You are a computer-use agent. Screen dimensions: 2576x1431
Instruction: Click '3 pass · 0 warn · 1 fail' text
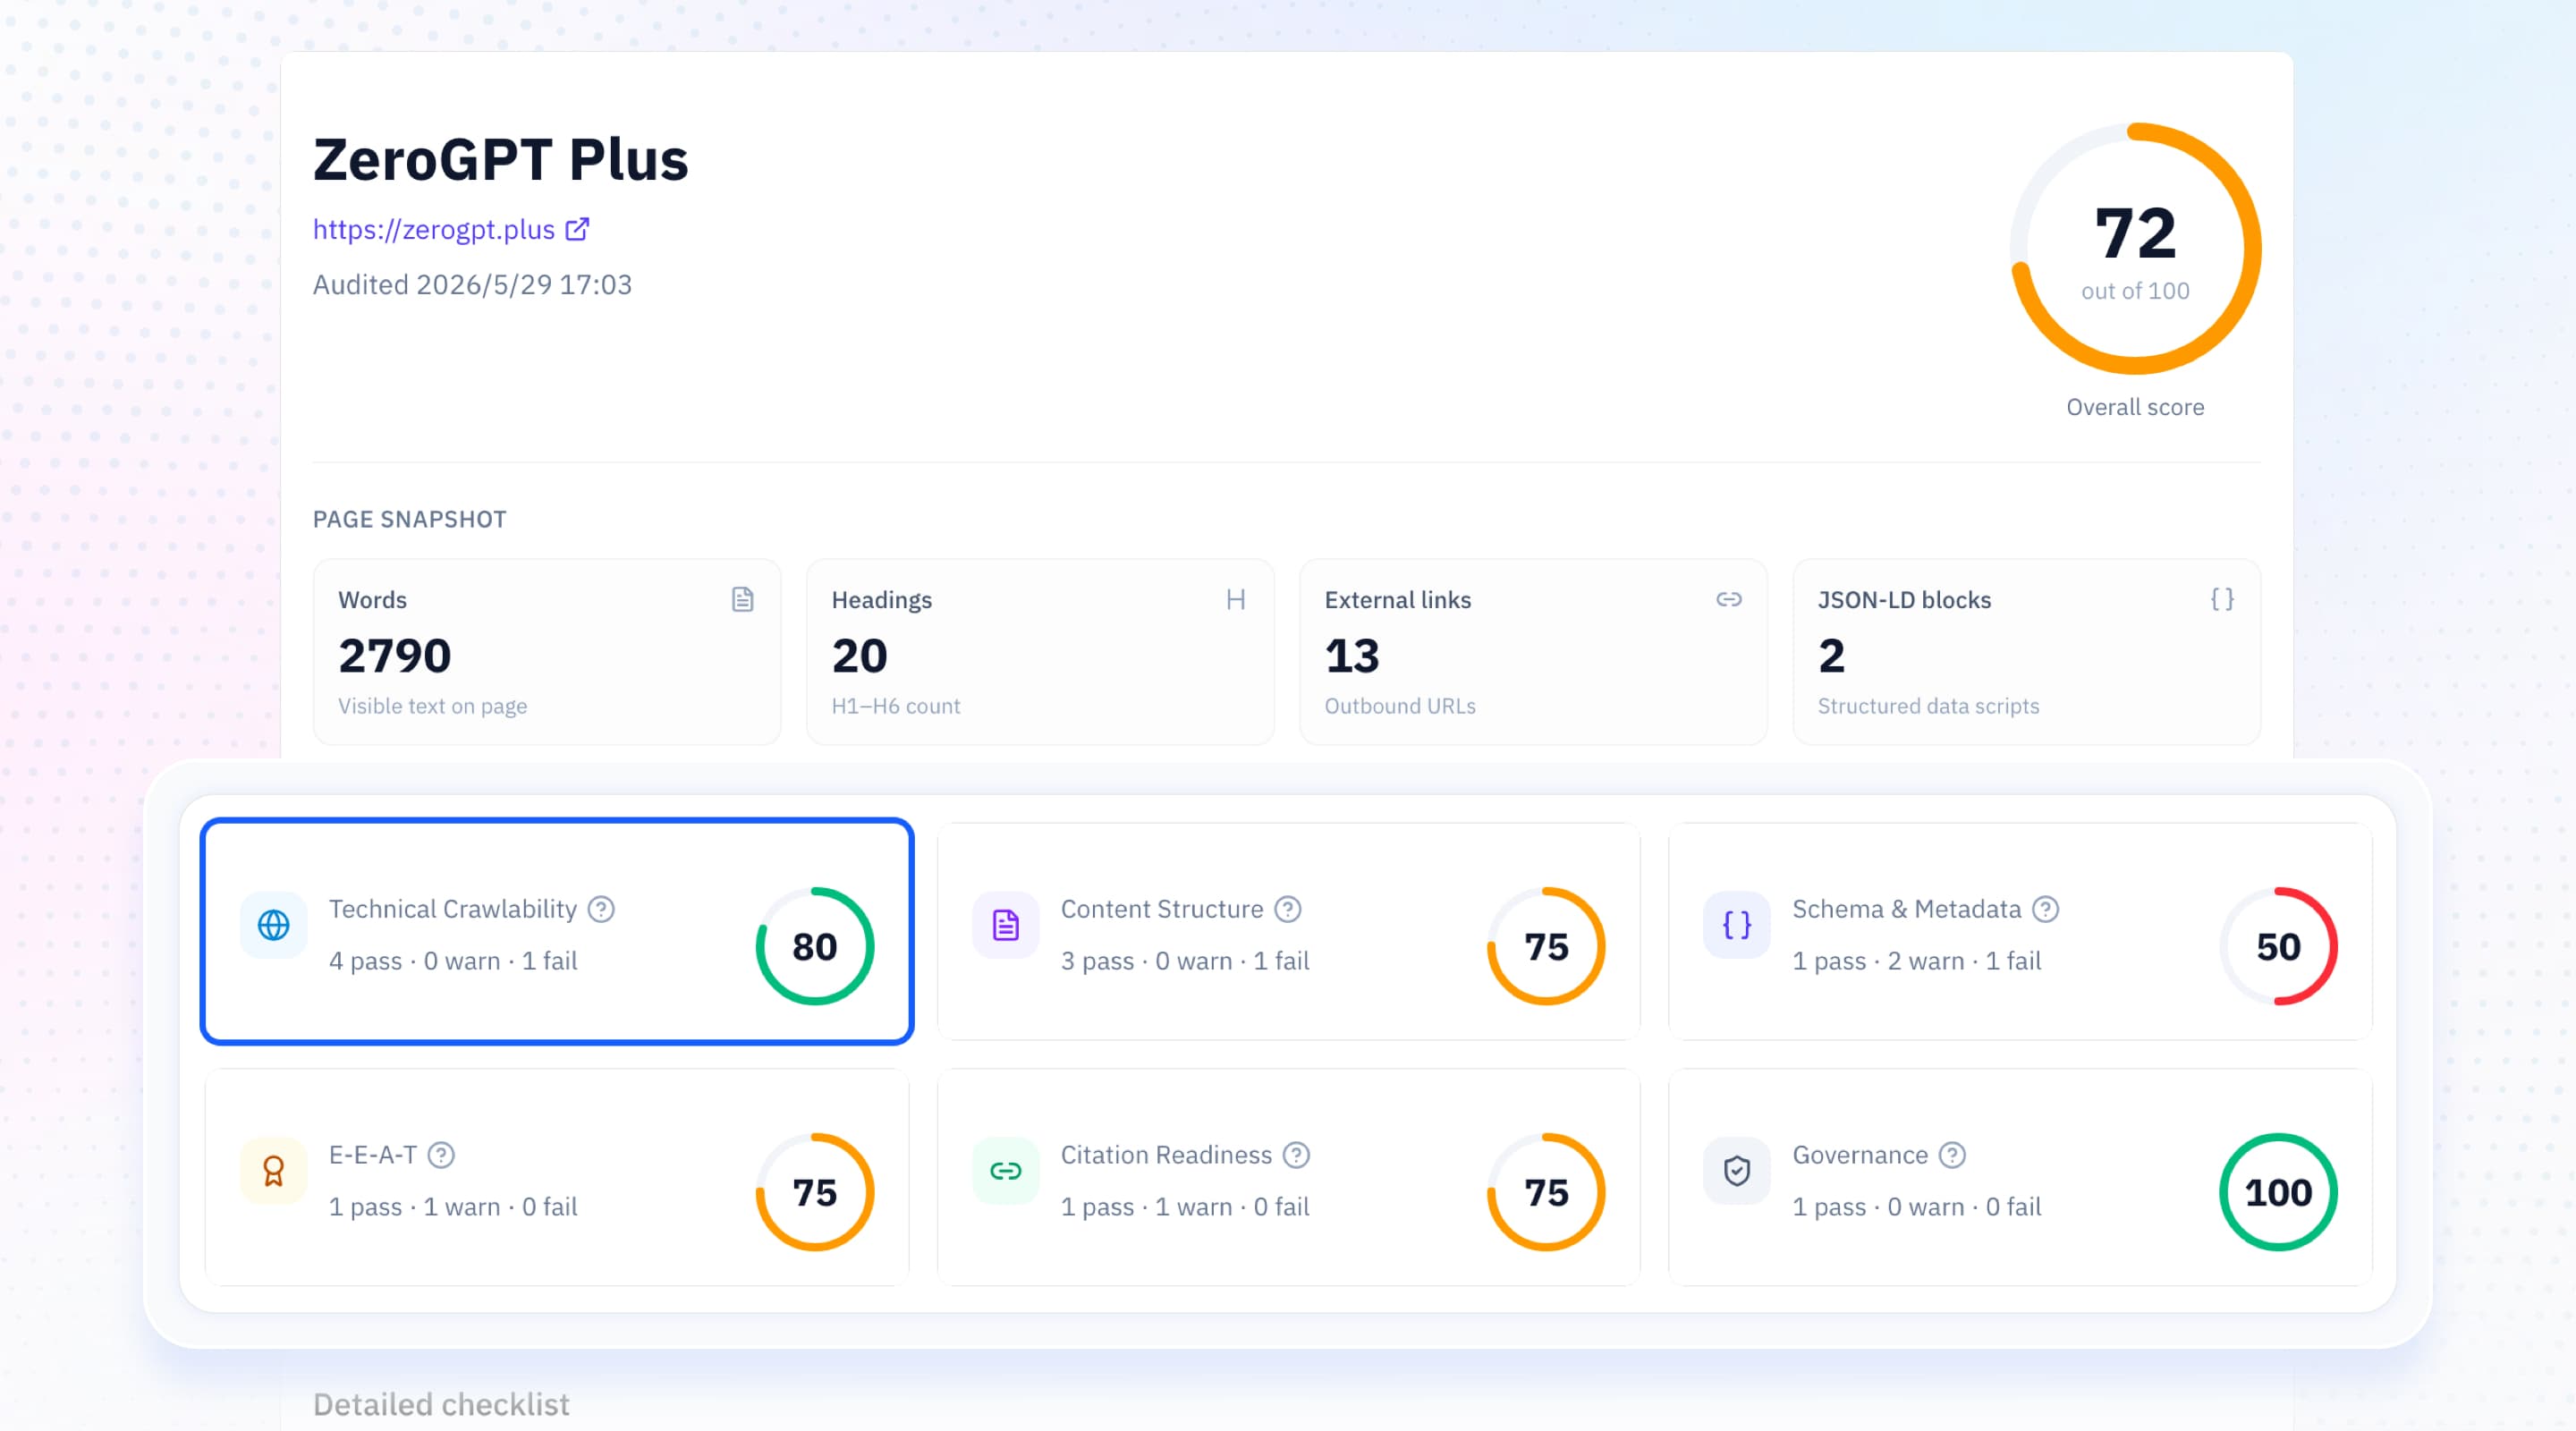1185,961
